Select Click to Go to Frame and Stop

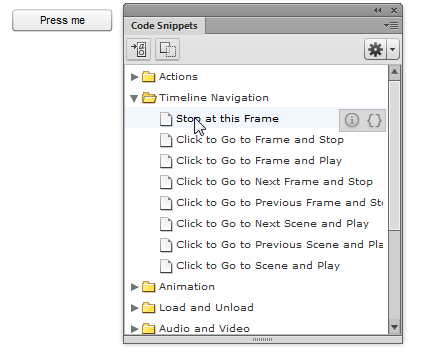260,140
